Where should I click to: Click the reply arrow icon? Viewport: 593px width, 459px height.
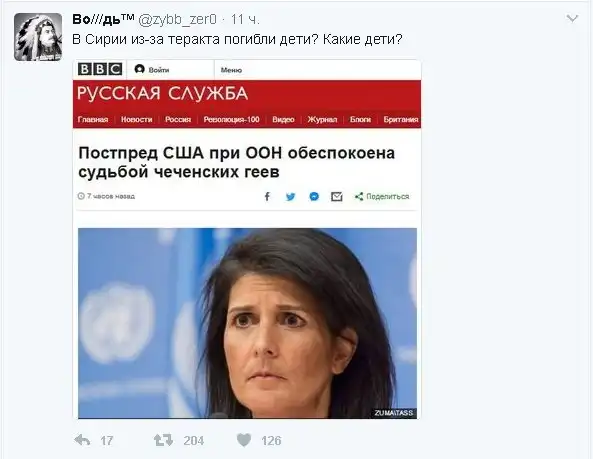coord(82,440)
